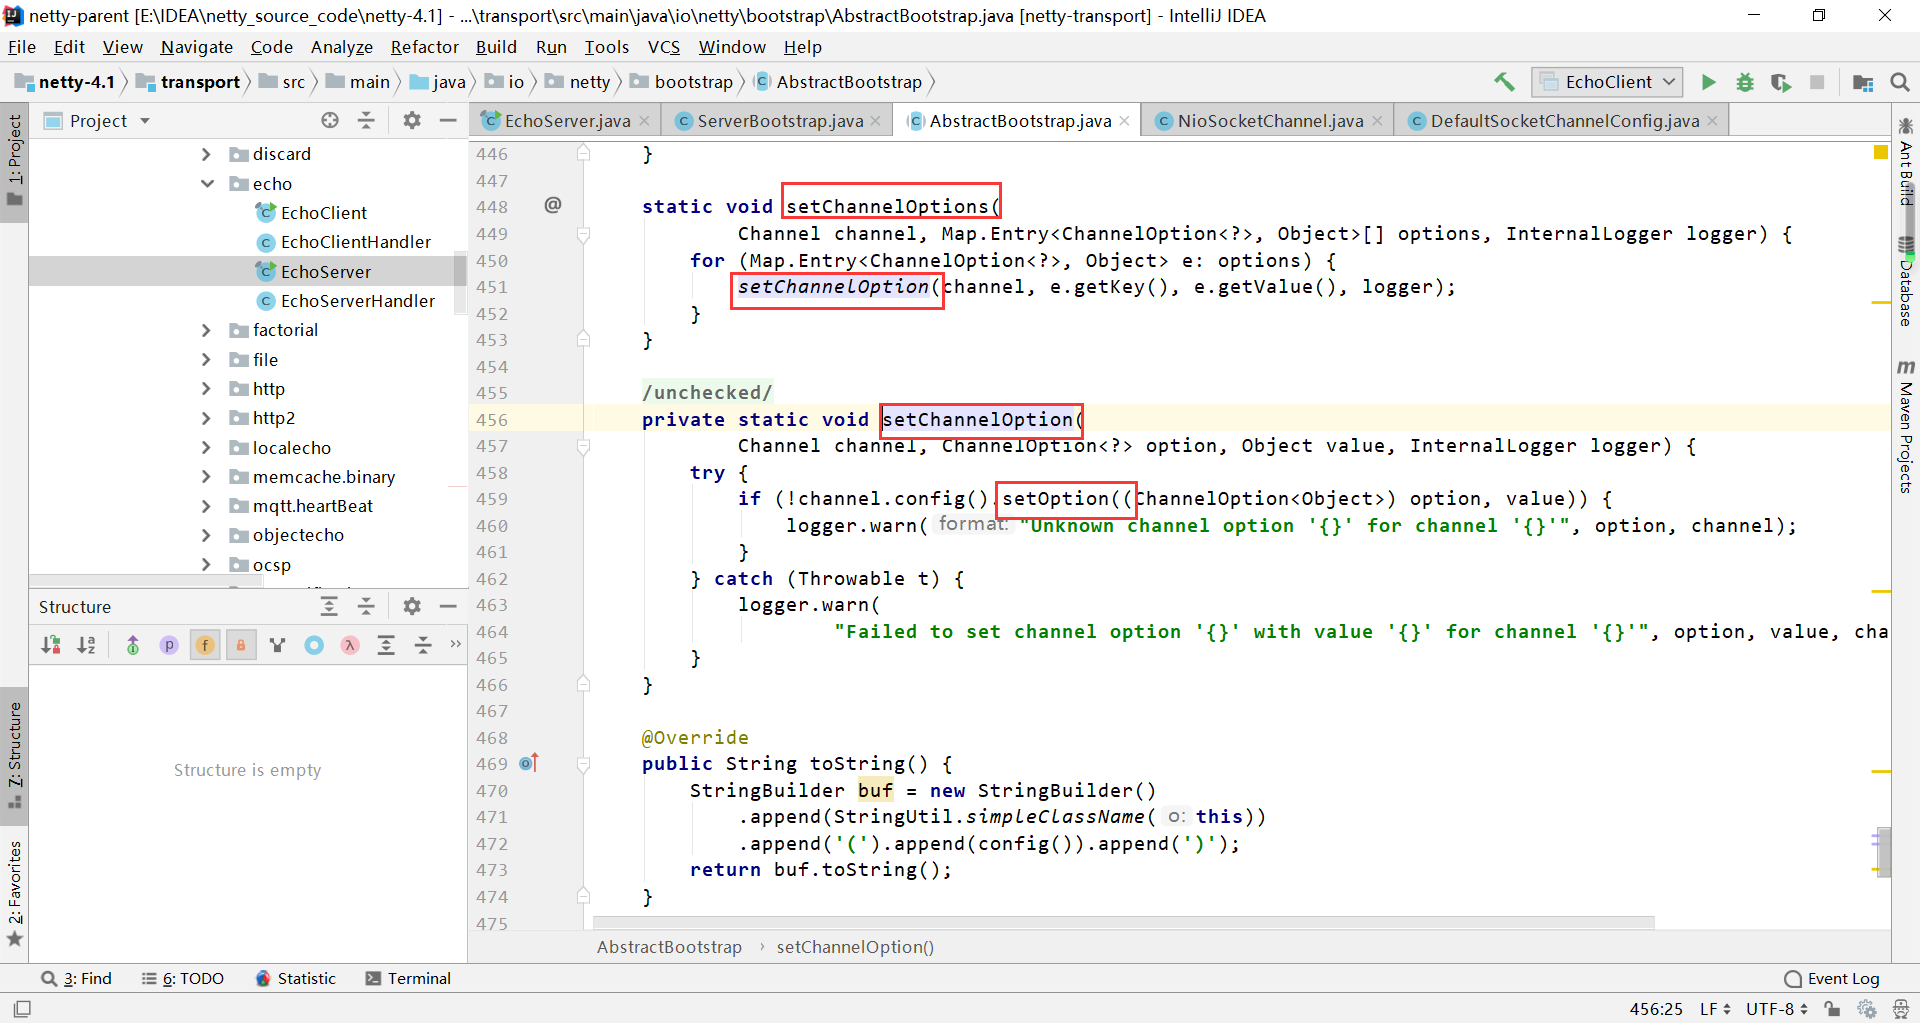Close the ServerBootstrap.java tab

[876, 121]
